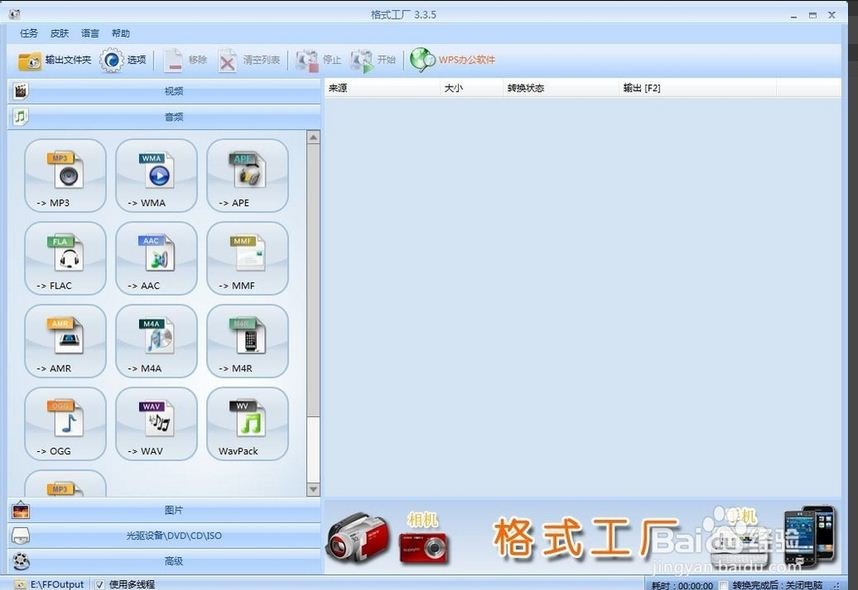
Task: Select the WMA audio format icon
Action: (155, 177)
